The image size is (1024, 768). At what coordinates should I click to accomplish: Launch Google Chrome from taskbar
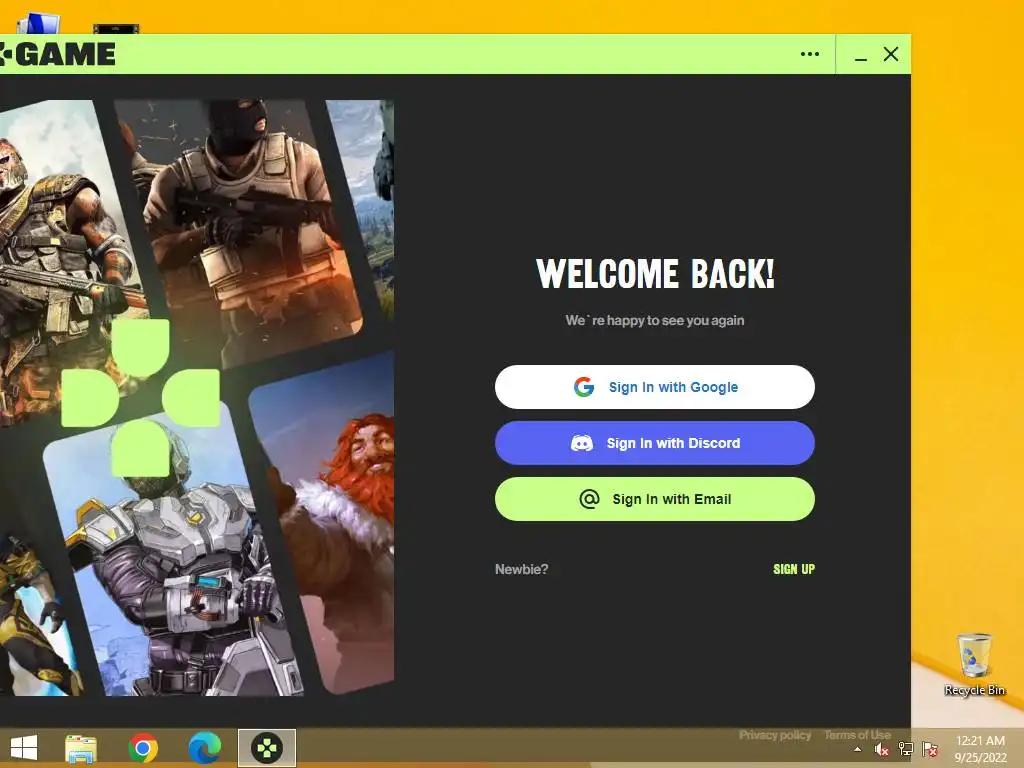(x=143, y=748)
